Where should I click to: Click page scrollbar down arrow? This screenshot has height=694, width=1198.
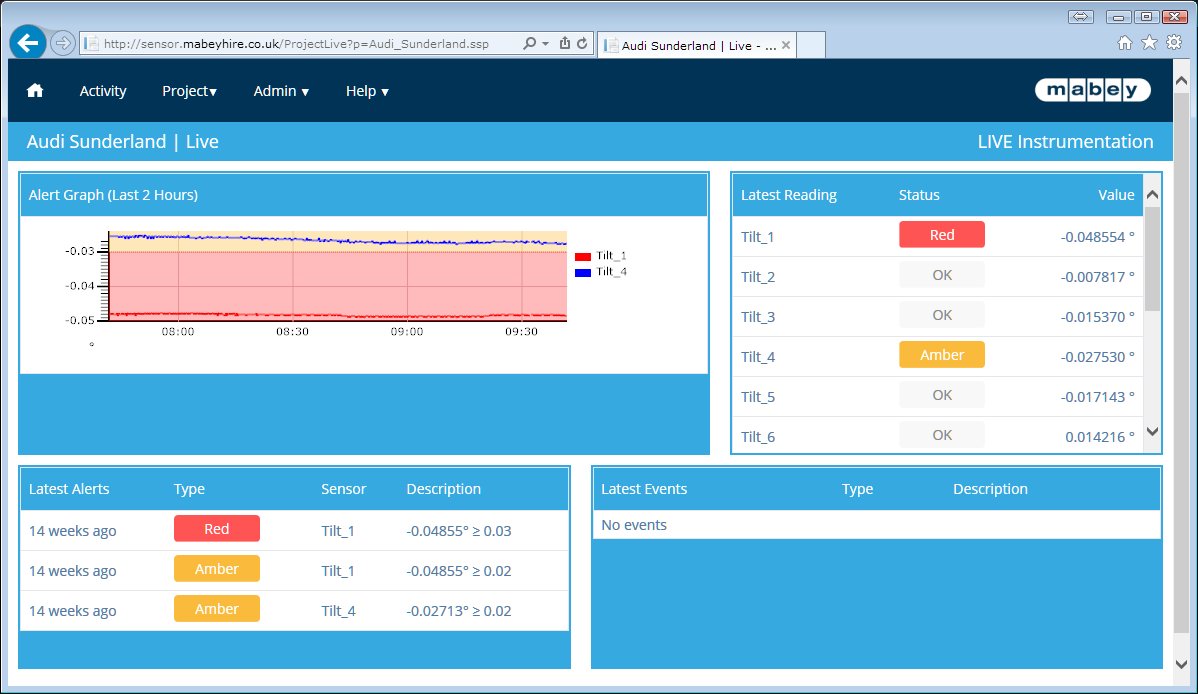coord(1181,664)
